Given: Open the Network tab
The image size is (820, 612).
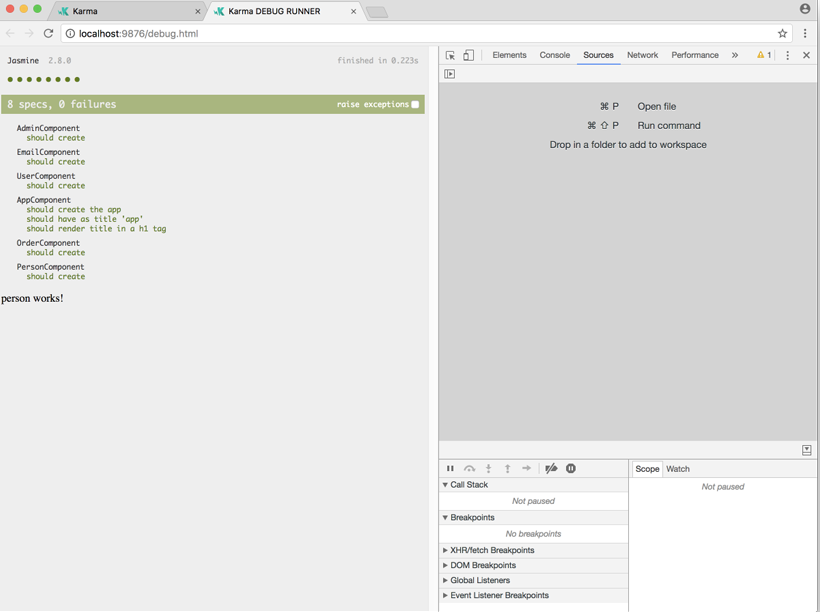Looking at the screenshot, I should click(x=642, y=55).
